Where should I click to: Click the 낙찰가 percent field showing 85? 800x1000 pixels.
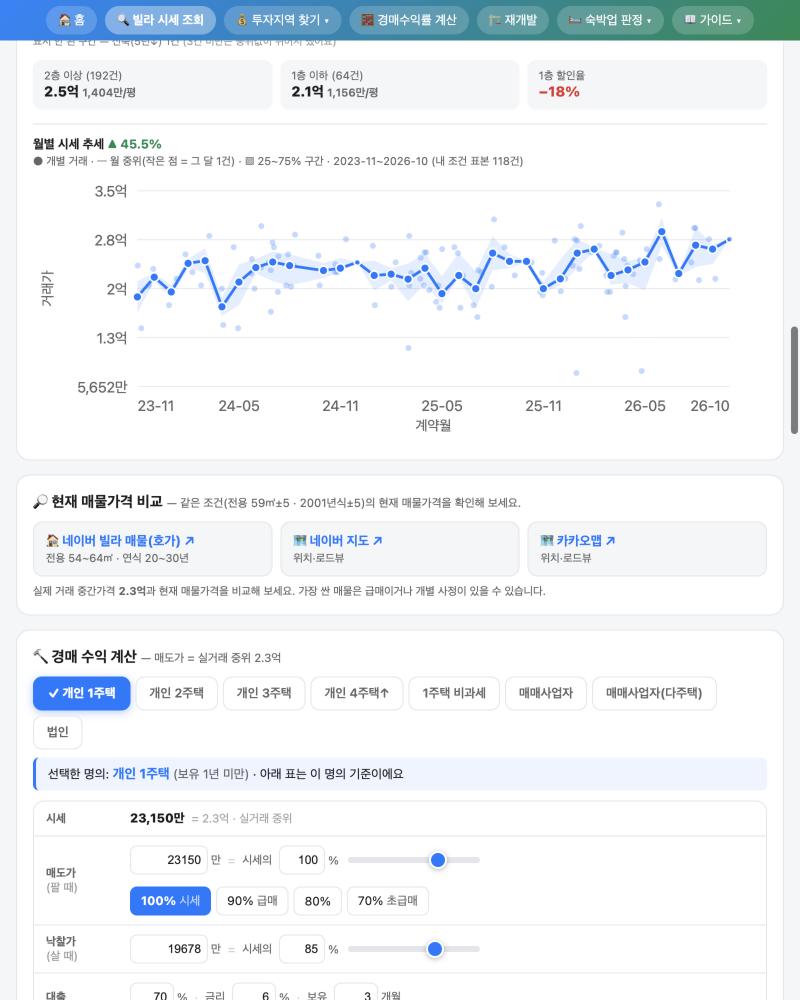302,949
